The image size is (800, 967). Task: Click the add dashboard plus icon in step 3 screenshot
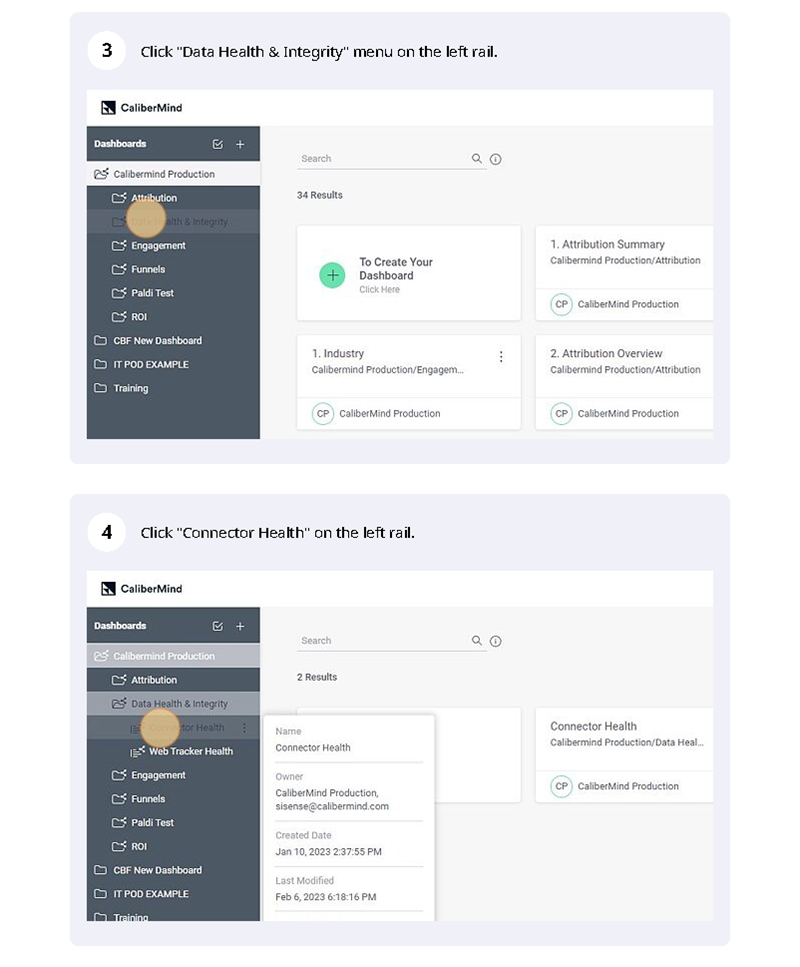click(240, 144)
